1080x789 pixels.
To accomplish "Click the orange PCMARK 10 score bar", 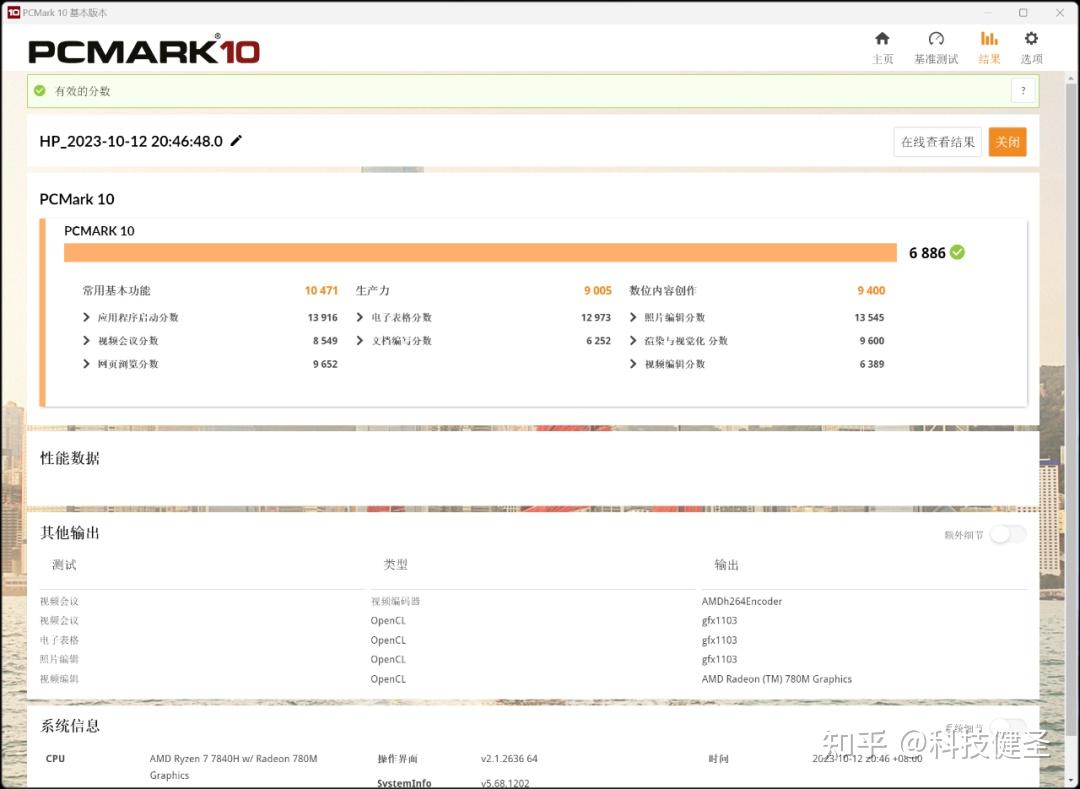I will click(x=480, y=253).
